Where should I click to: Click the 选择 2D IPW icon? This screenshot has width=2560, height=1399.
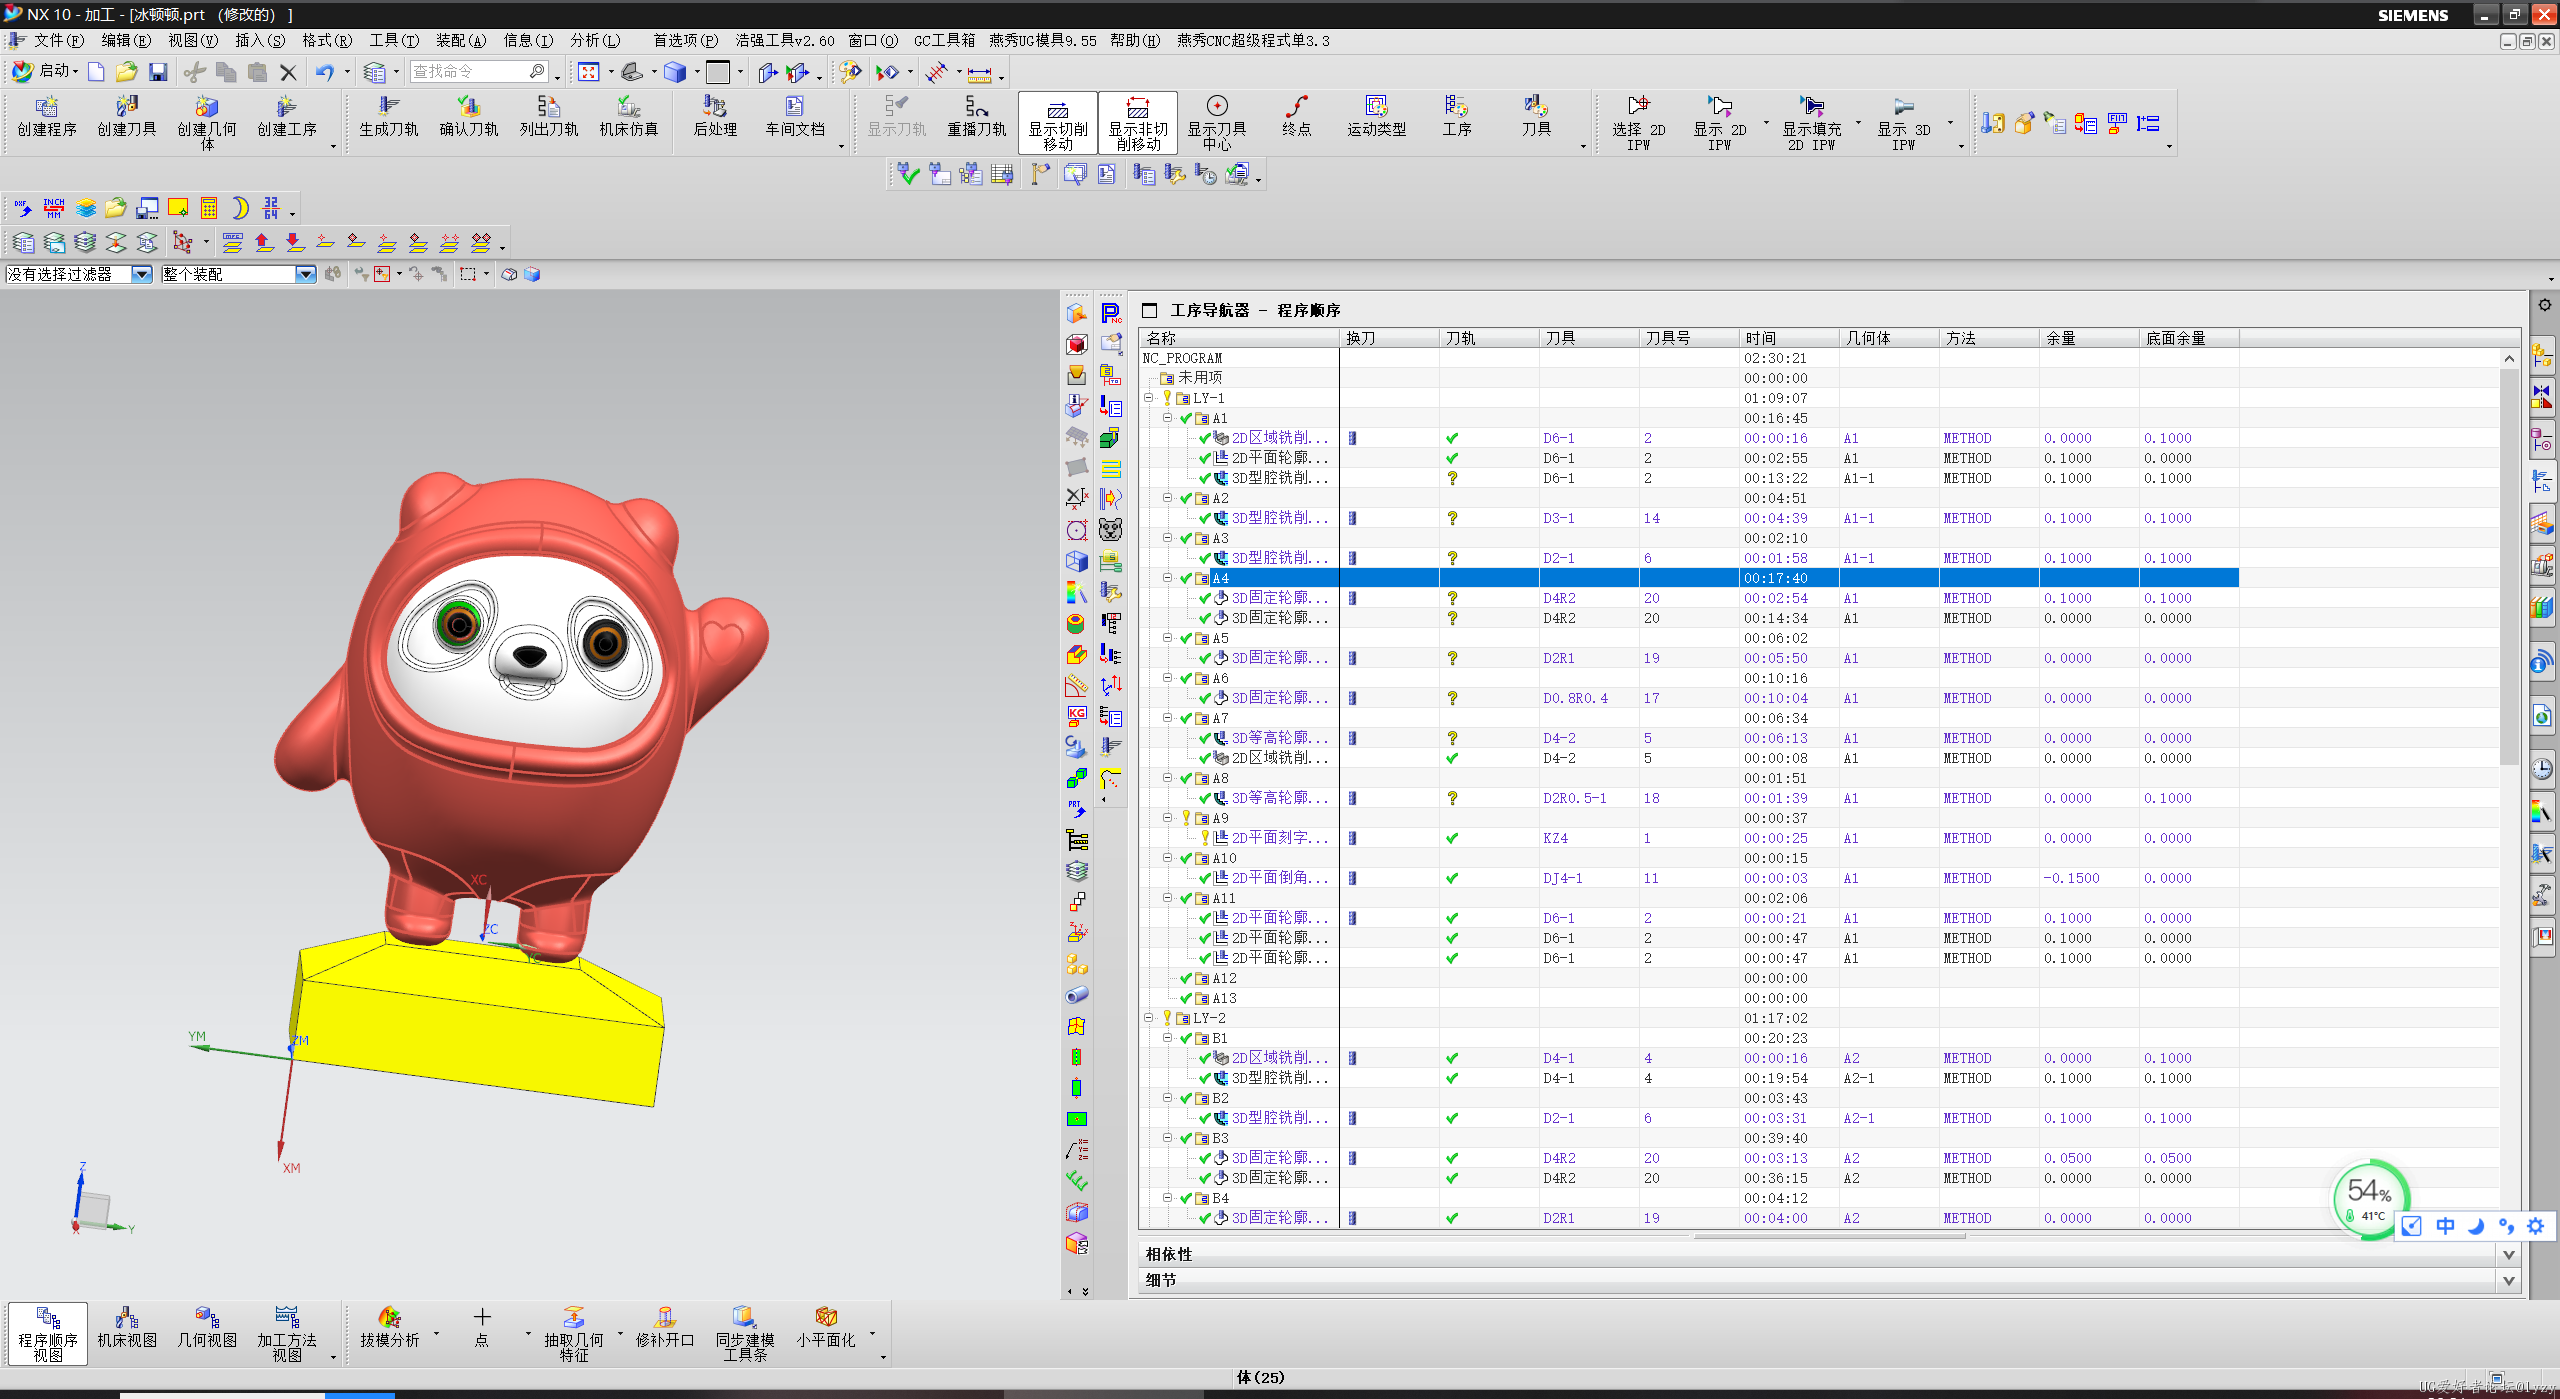click(x=1638, y=122)
